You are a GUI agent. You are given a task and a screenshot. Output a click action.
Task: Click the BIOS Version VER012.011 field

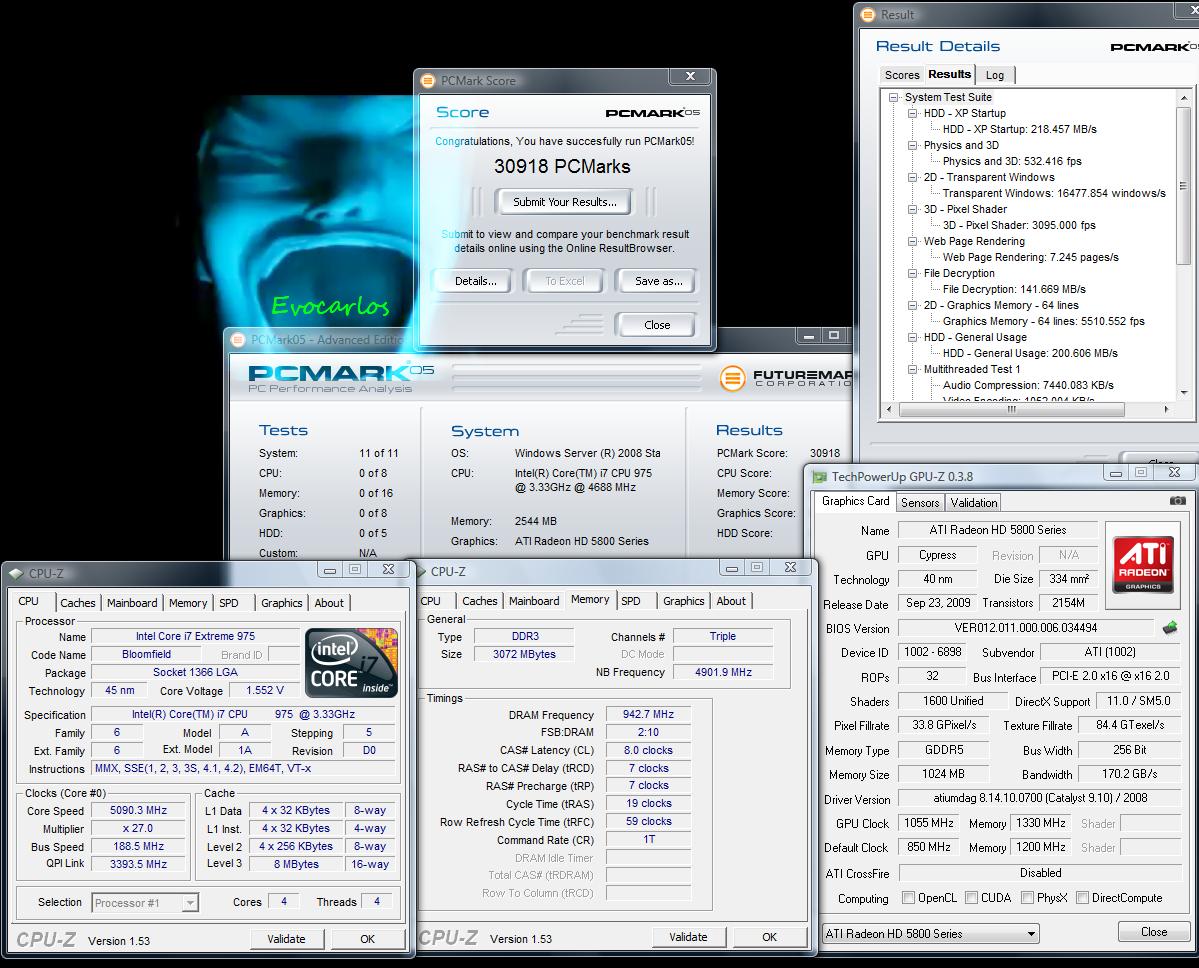click(1025, 628)
